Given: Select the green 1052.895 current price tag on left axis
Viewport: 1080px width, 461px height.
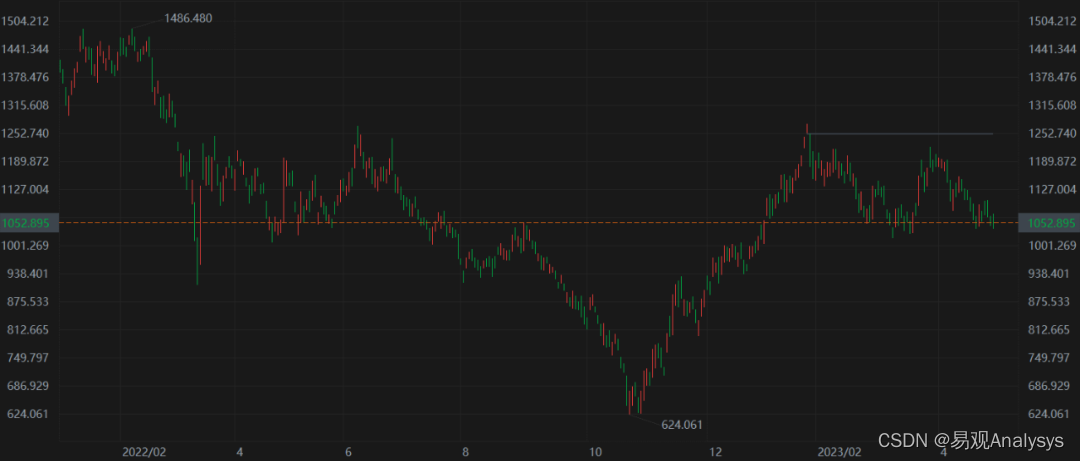Looking at the screenshot, I should click(x=29, y=223).
